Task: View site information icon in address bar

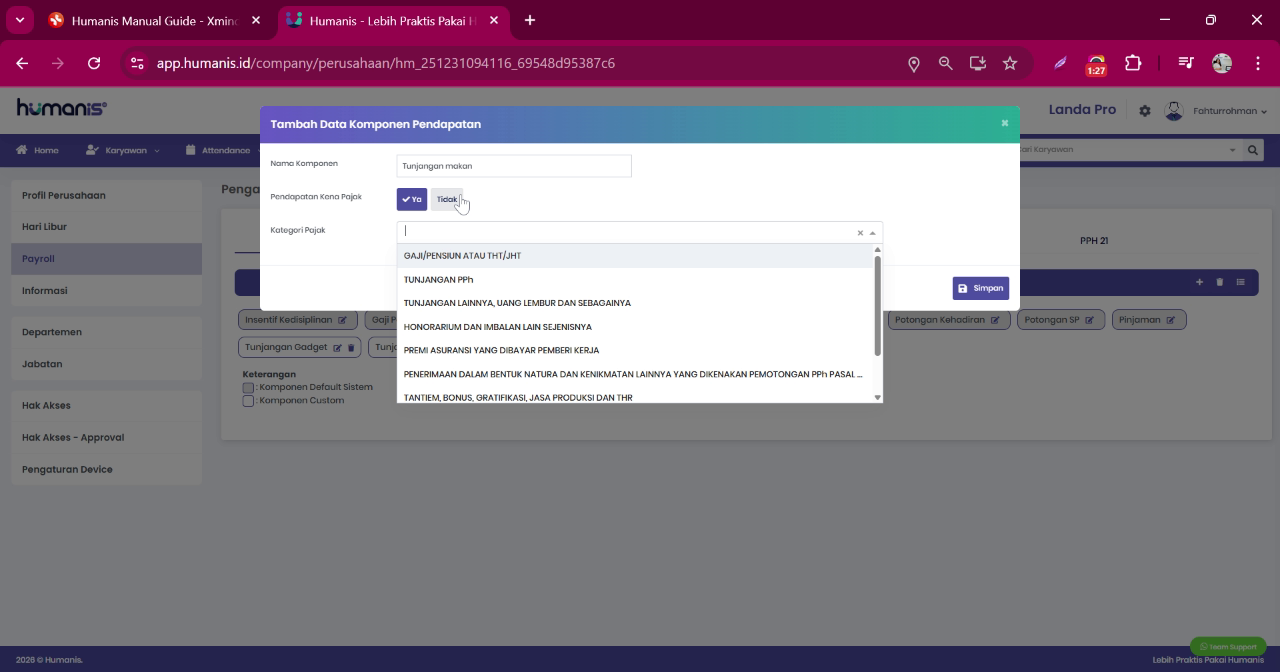Action: pyautogui.click(x=138, y=63)
